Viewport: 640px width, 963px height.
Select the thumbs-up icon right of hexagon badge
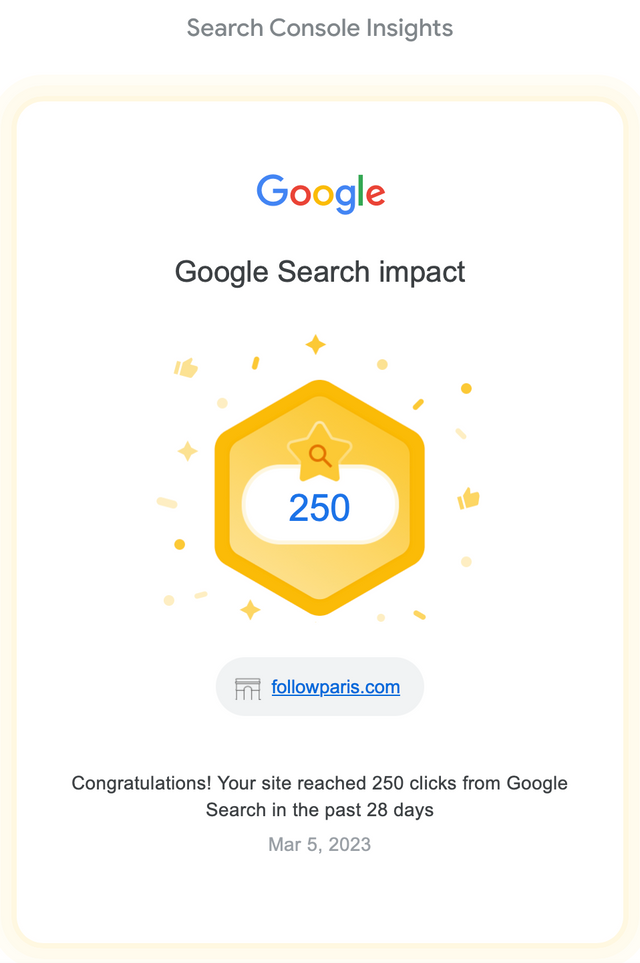point(469,498)
